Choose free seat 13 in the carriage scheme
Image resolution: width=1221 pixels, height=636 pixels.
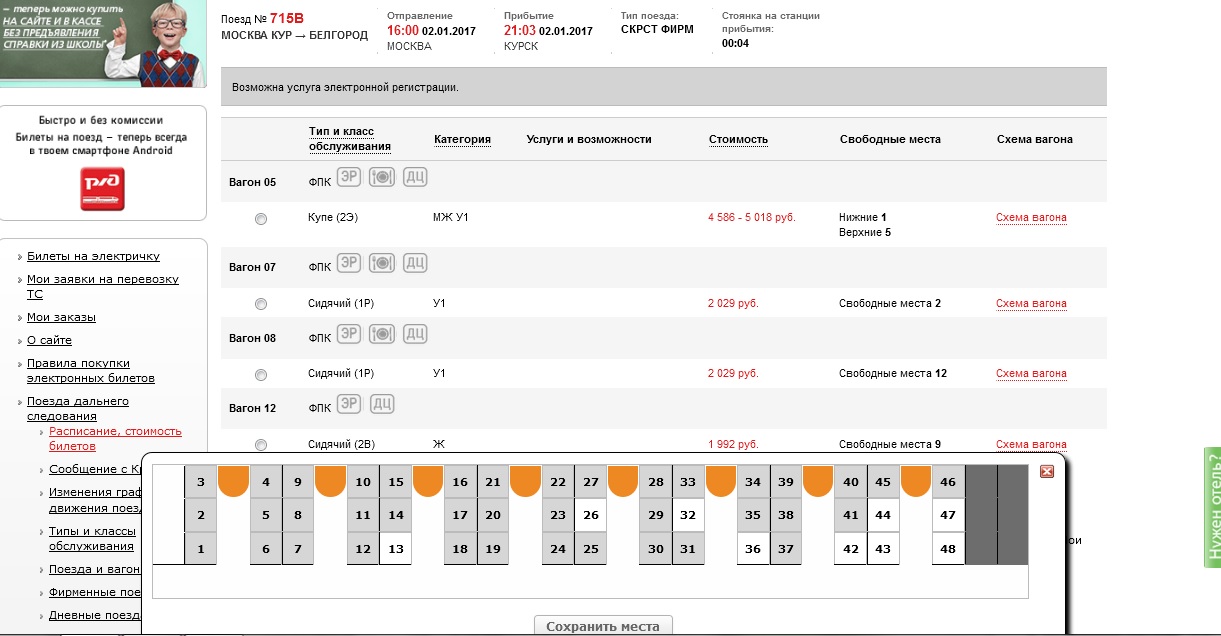coord(396,549)
